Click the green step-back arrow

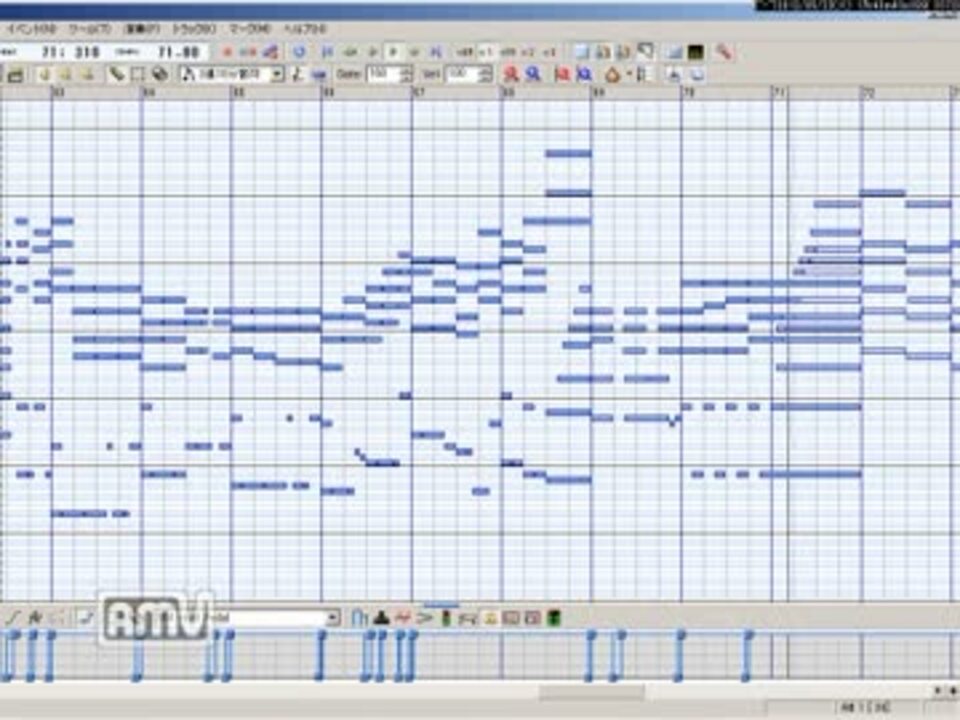coord(350,53)
